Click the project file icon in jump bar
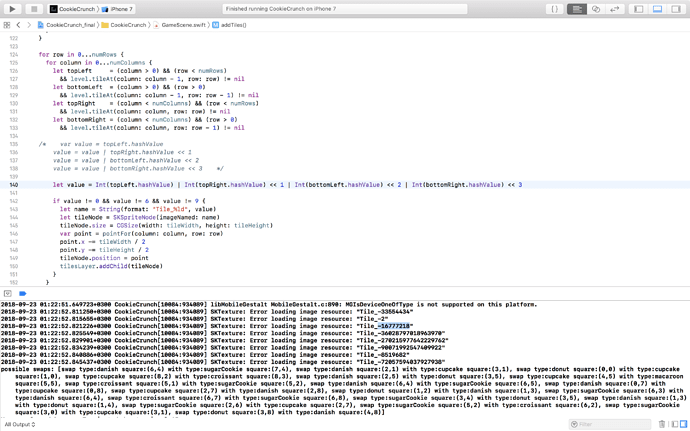This screenshot has height=431, width=690. click(x=40, y=25)
